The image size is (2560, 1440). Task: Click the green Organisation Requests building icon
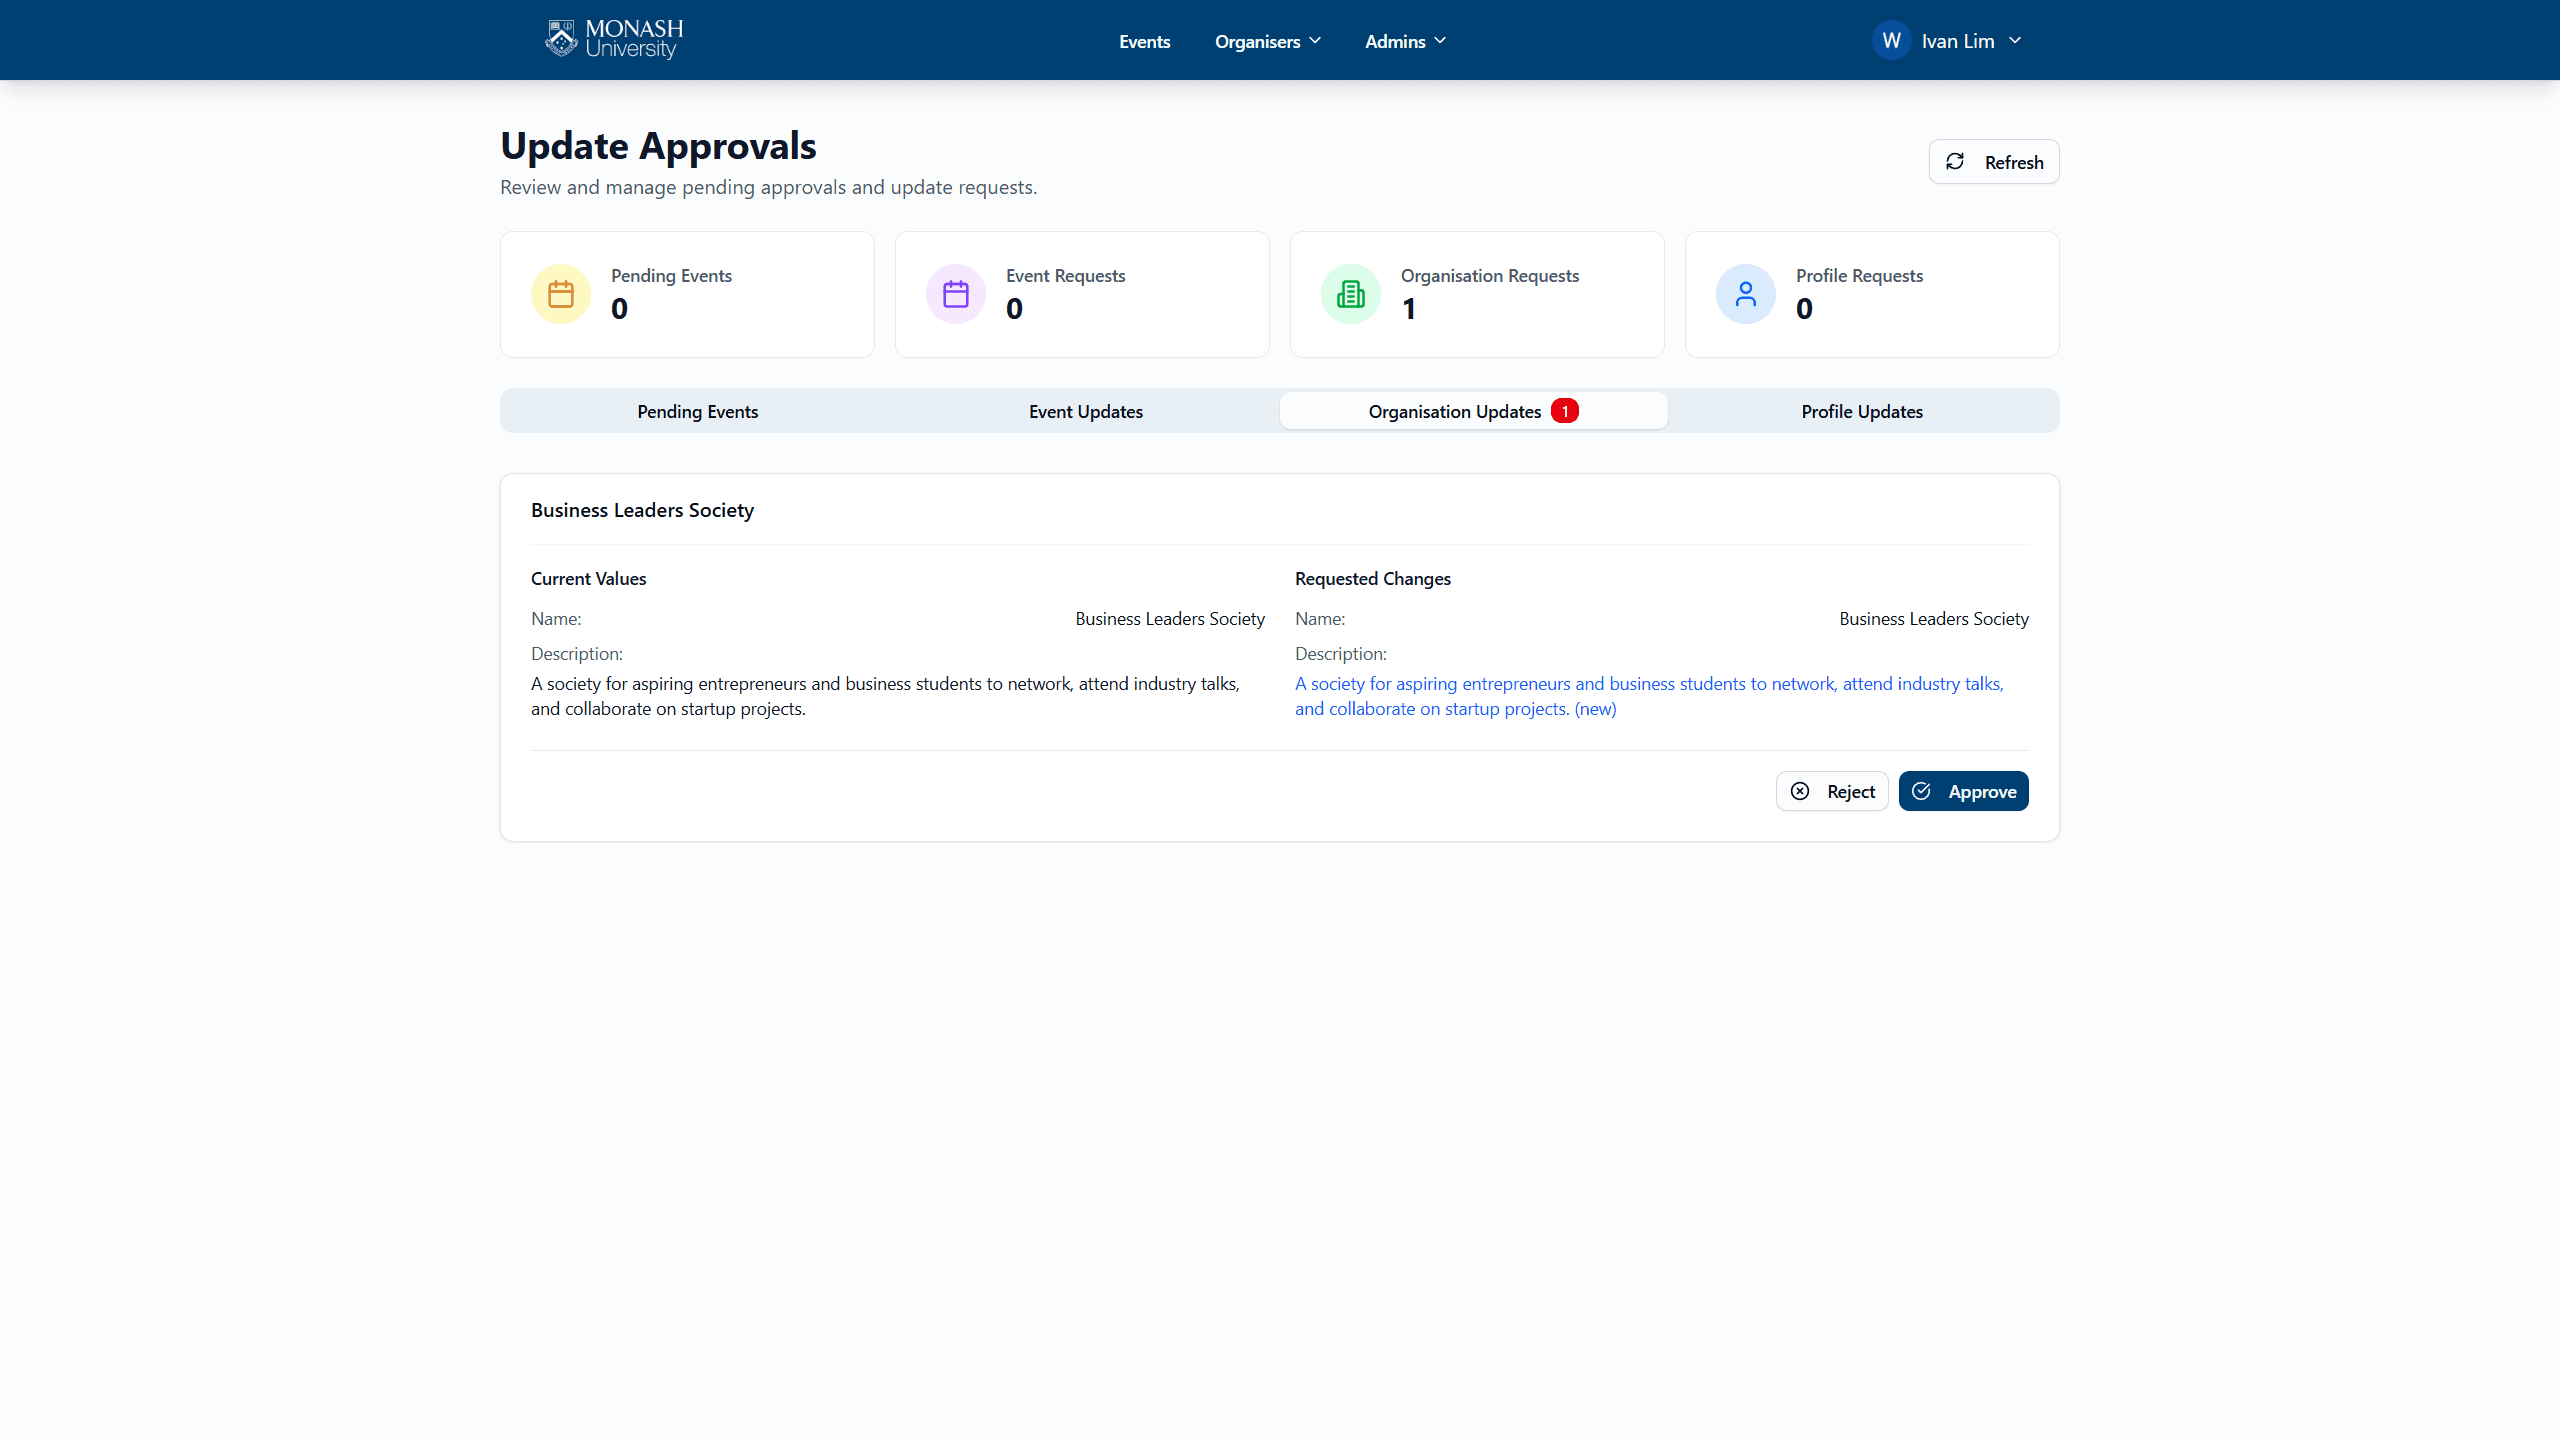coord(1351,294)
